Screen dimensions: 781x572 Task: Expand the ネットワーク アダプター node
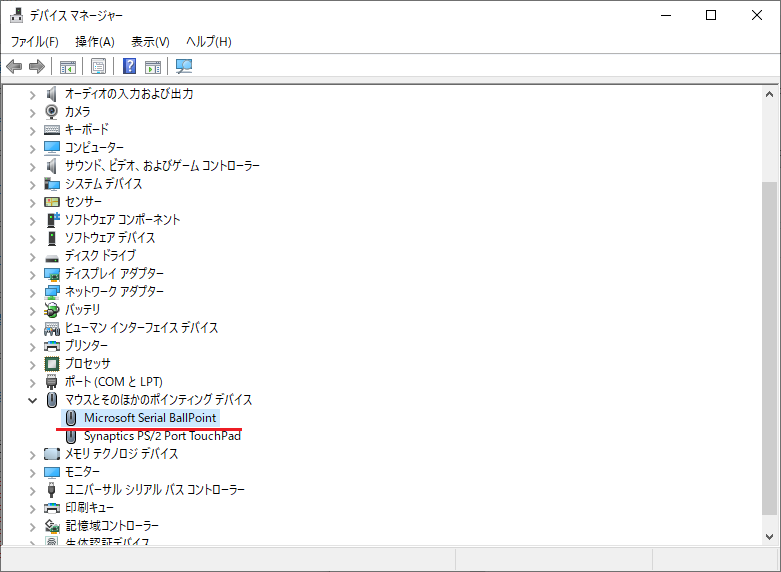(32, 292)
